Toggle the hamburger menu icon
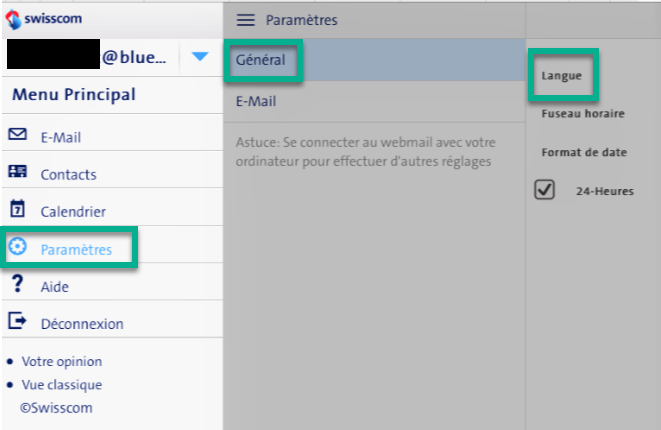 [245, 20]
